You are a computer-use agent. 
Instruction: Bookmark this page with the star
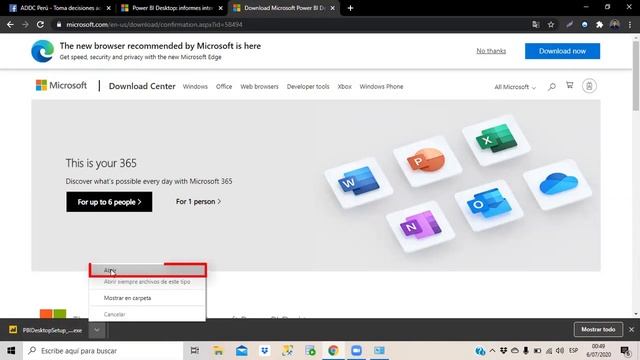(x=551, y=24)
